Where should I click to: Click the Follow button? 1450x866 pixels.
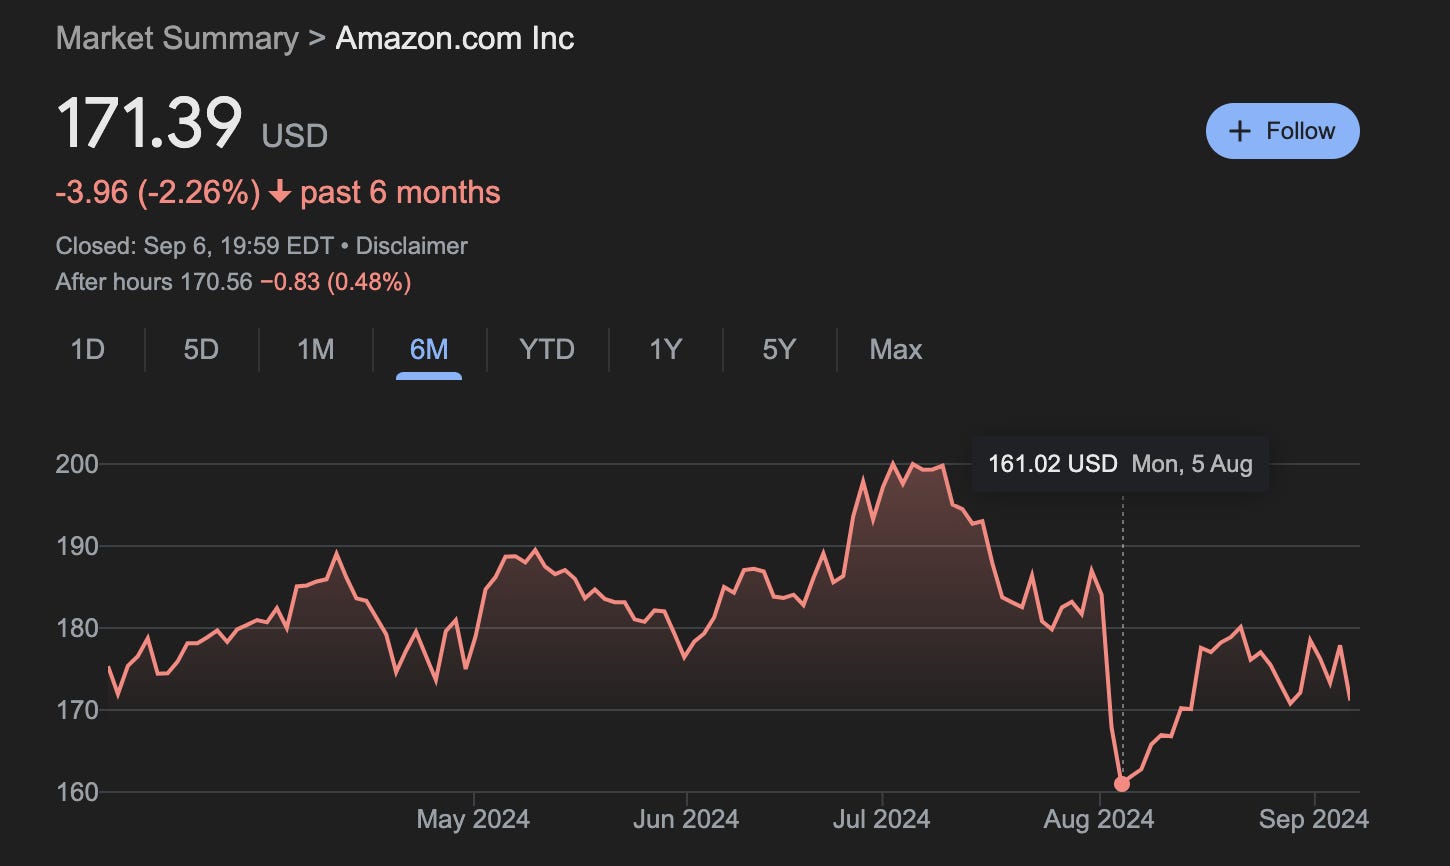[1283, 130]
